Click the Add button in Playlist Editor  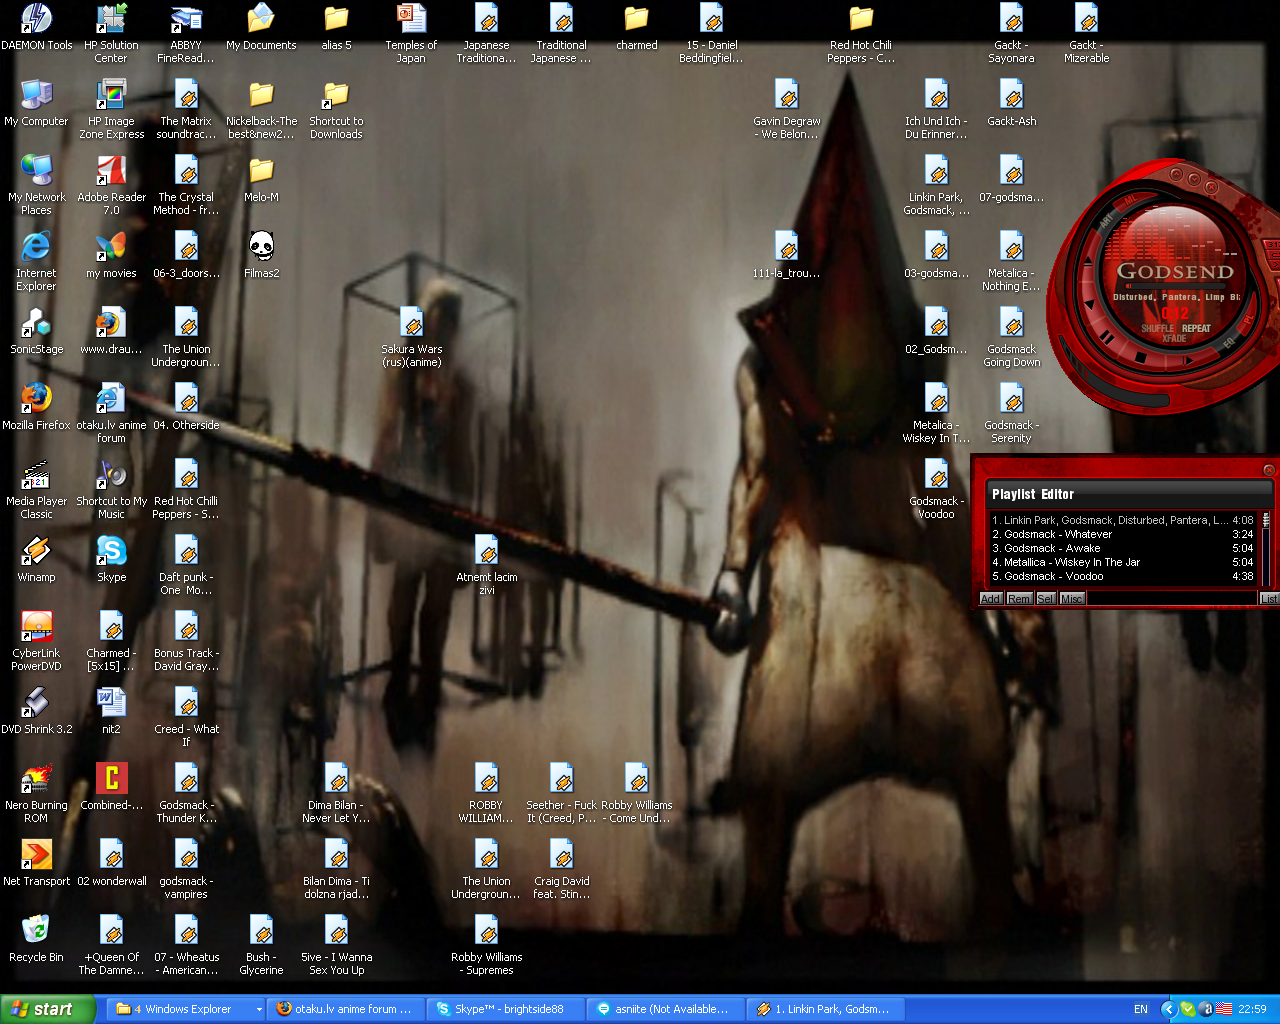pyautogui.click(x=990, y=598)
